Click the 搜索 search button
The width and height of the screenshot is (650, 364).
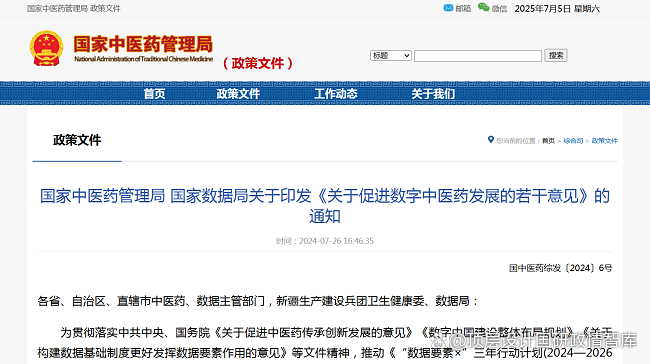click(556, 56)
